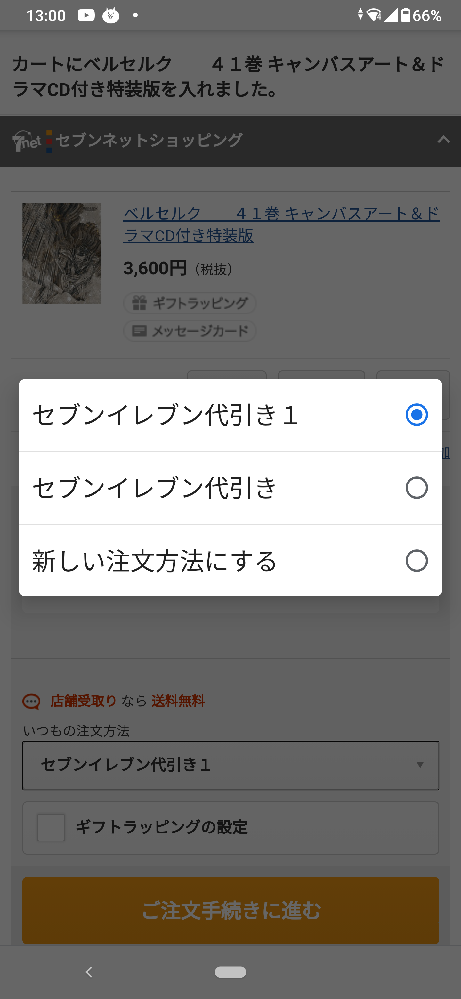Tap the 店舗受取り speech bubble icon
The width and height of the screenshot is (461, 999).
pyautogui.click(x=31, y=701)
